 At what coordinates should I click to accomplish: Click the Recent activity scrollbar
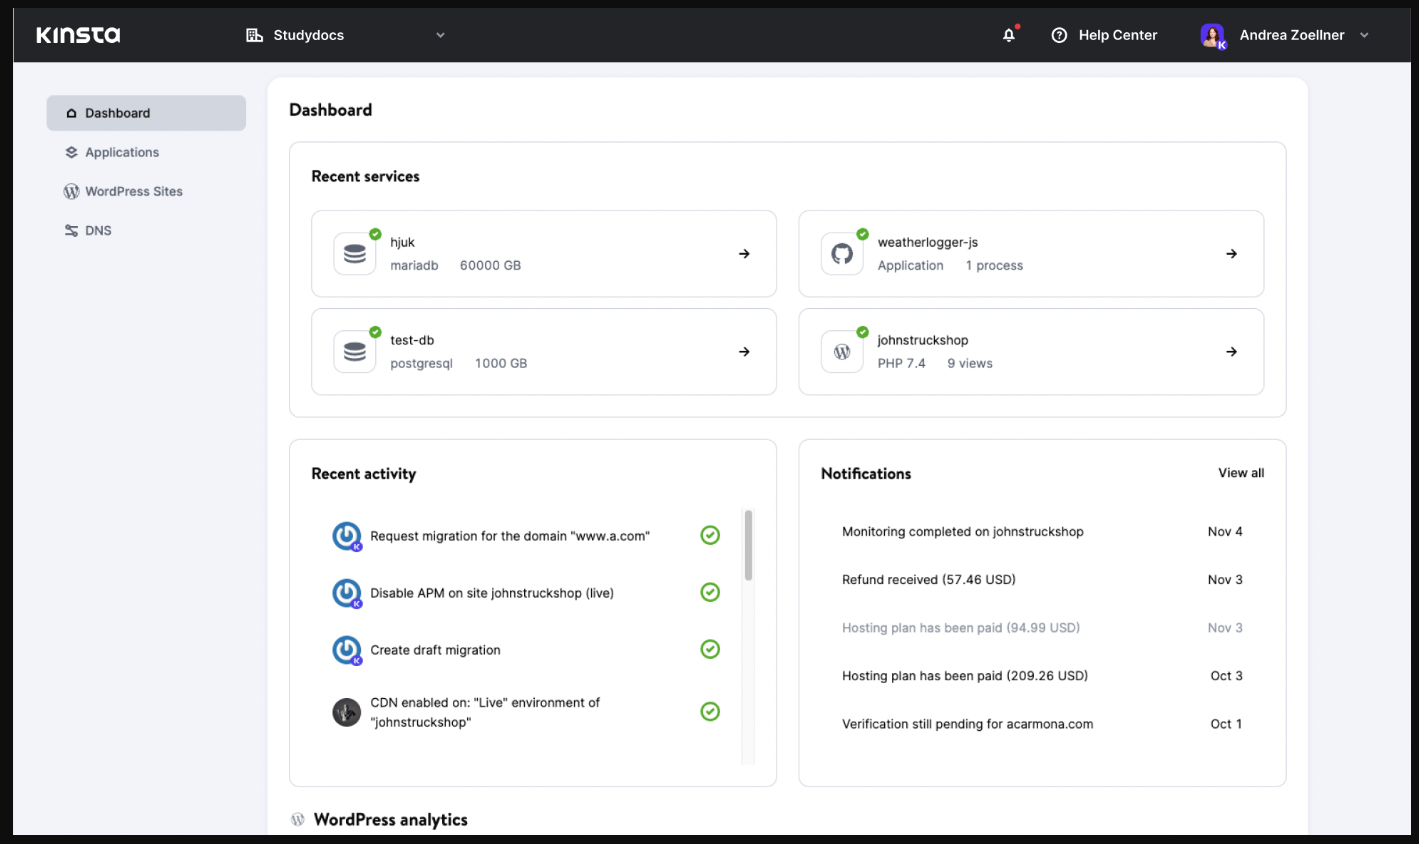[748, 545]
